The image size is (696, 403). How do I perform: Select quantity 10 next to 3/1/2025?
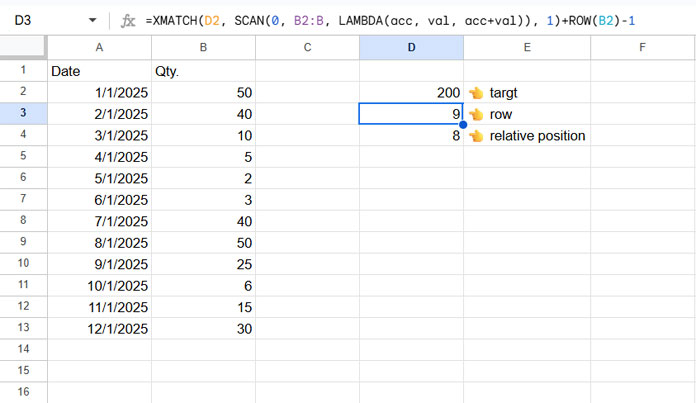[x=203, y=135]
